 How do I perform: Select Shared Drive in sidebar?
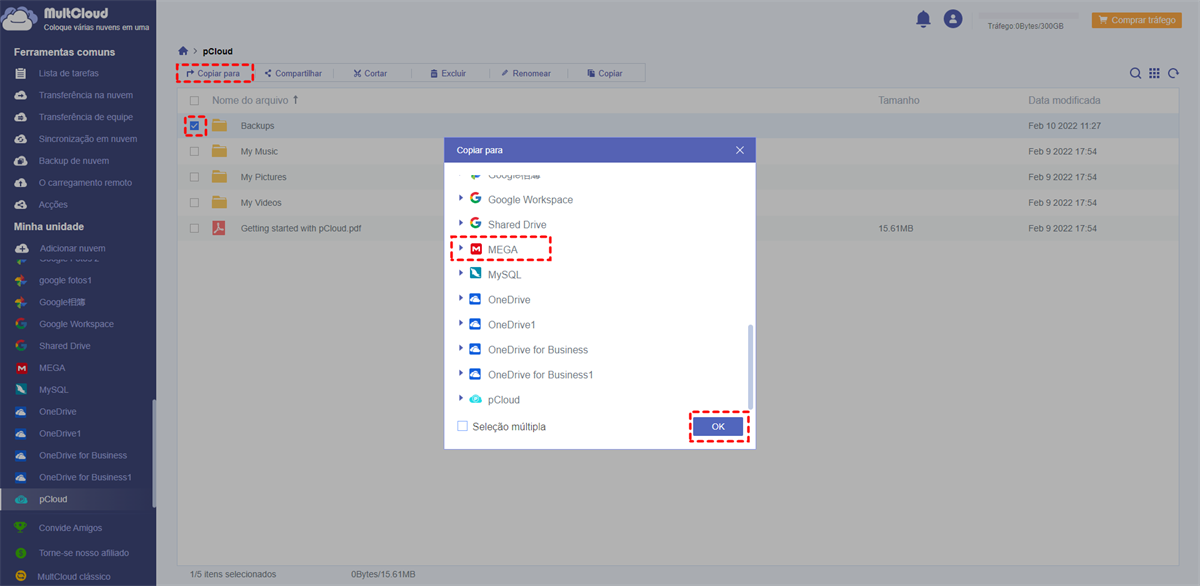[x=64, y=346]
